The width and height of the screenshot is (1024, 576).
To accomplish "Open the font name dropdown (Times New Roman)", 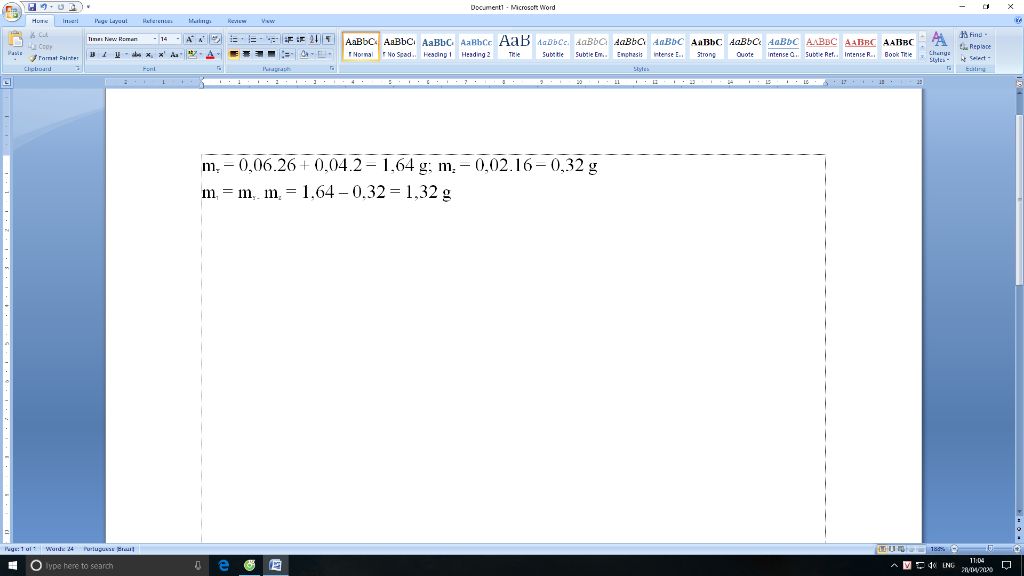I will tap(155, 39).
